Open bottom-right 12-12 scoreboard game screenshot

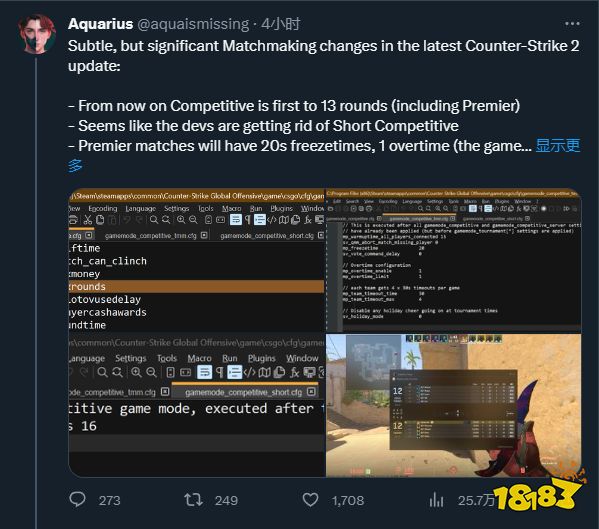click(x=453, y=405)
